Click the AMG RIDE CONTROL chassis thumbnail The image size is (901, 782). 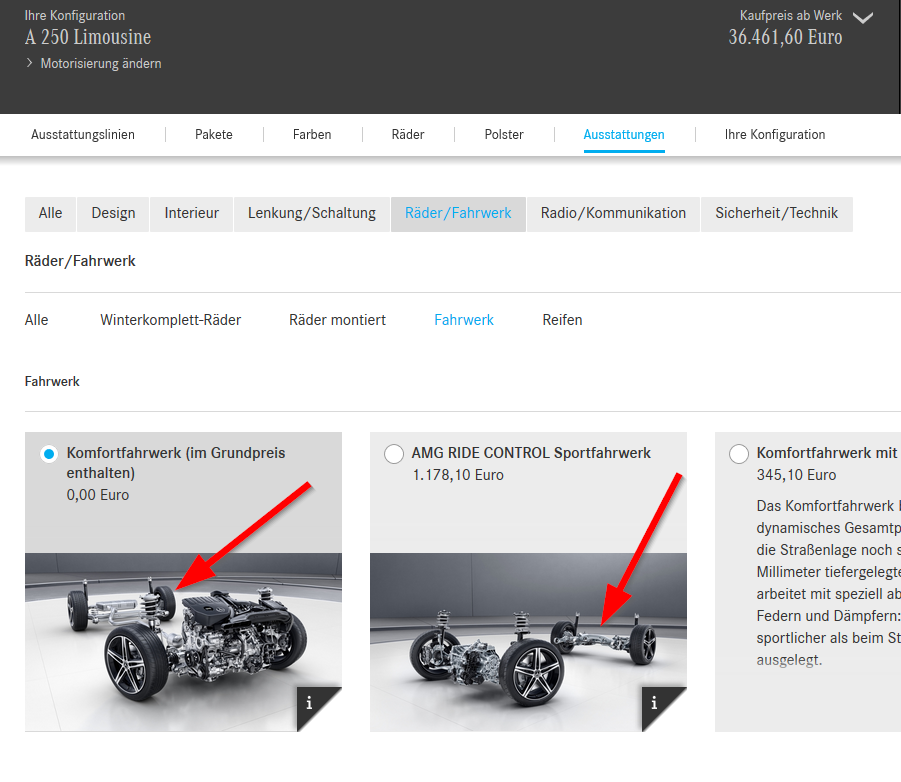click(x=528, y=642)
